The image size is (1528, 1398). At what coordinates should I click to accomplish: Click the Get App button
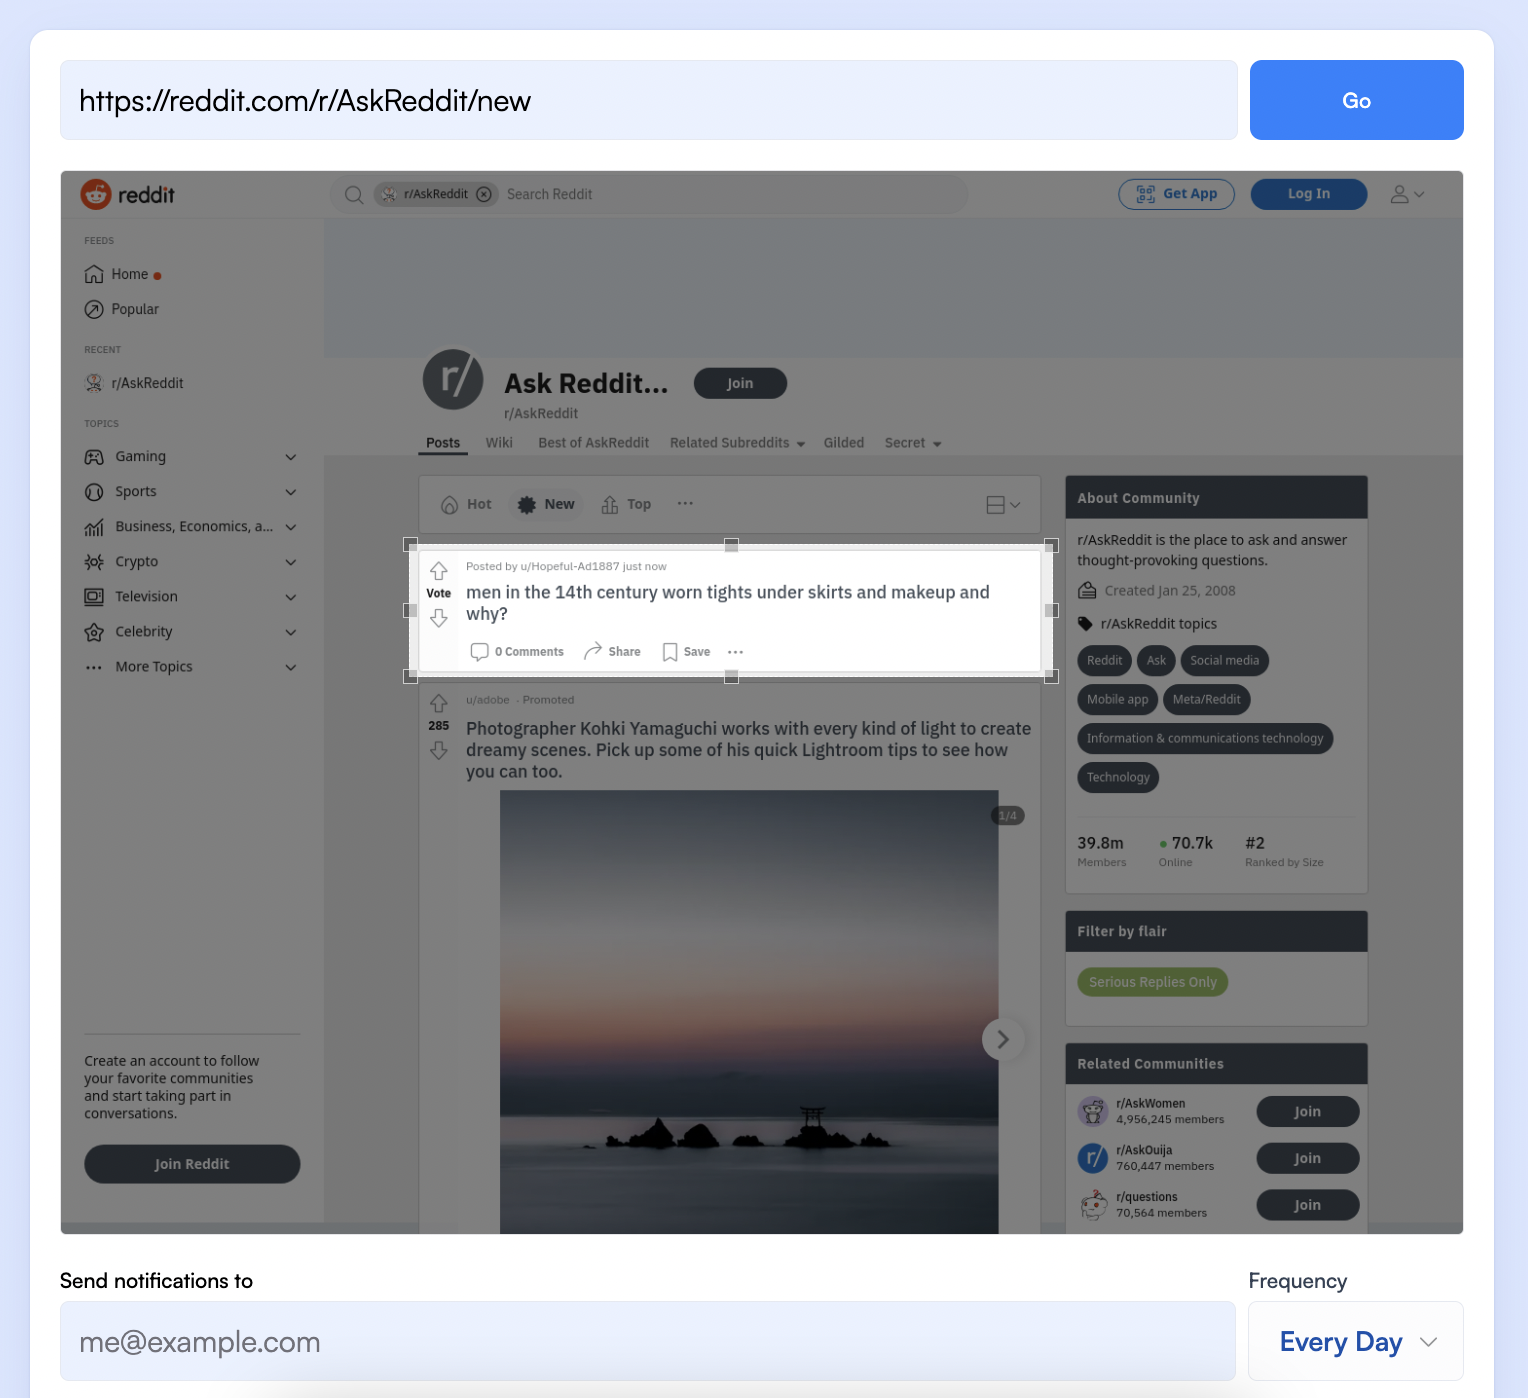[x=1177, y=194]
